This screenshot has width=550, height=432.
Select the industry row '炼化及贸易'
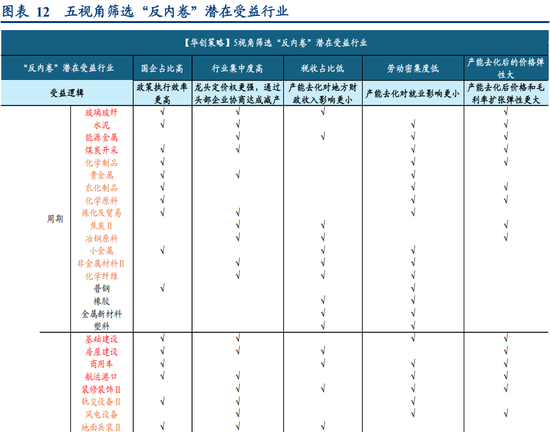(101, 213)
